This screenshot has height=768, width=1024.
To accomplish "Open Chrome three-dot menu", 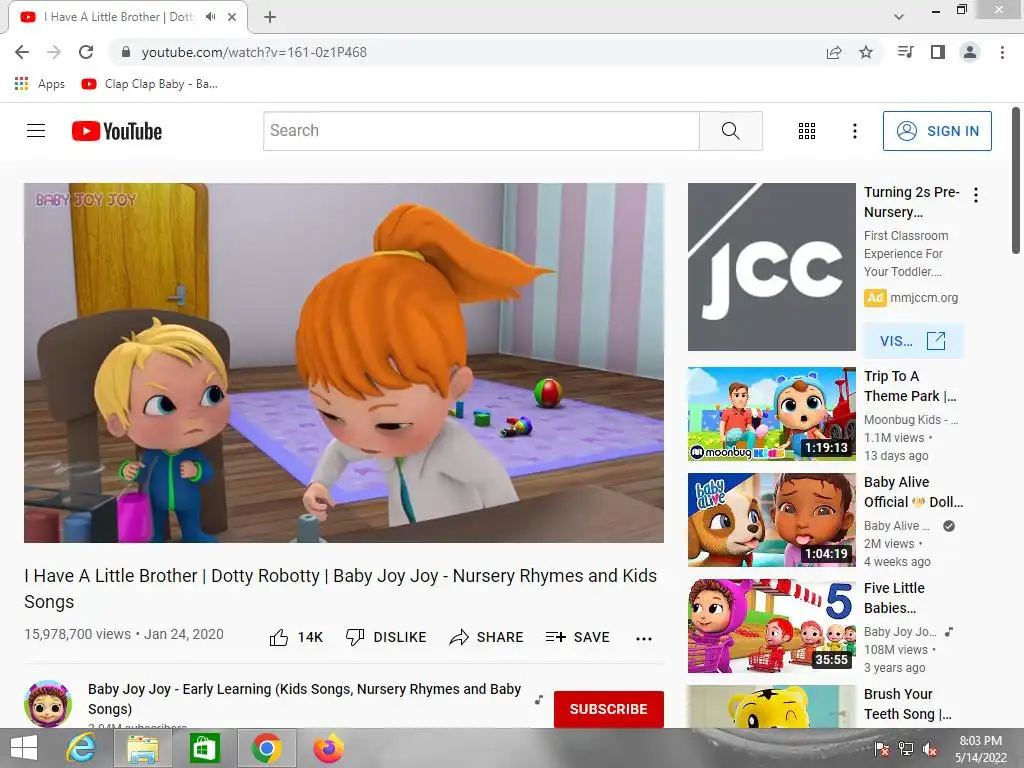I will [x=1002, y=52].
